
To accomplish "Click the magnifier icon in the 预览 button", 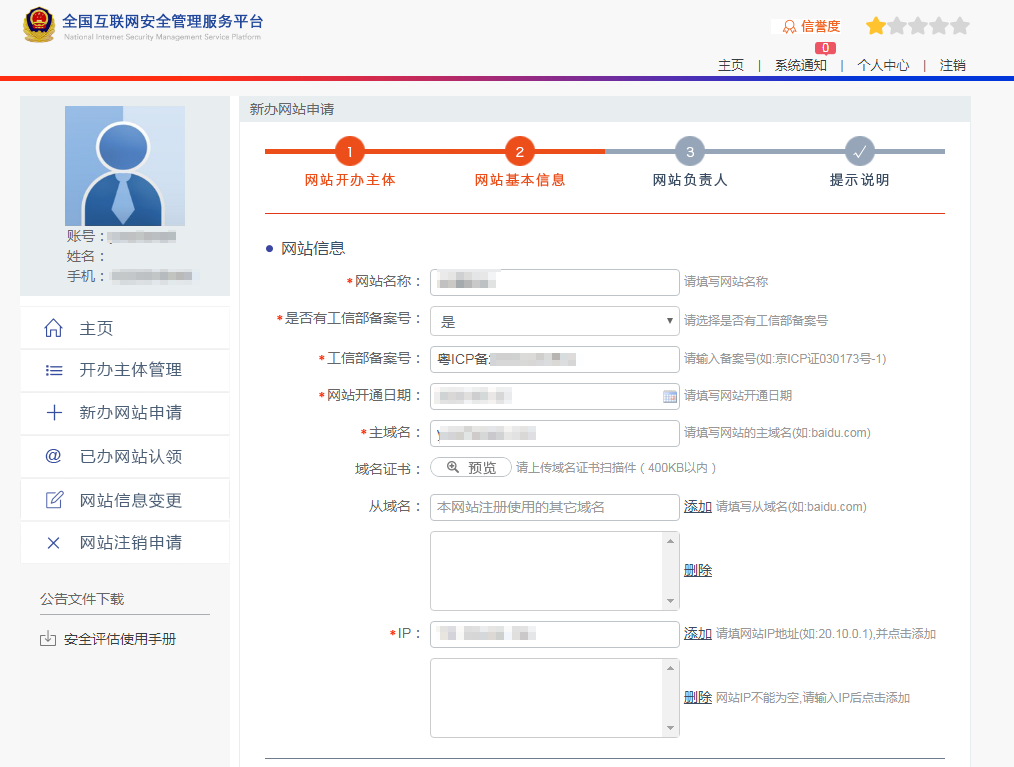I will [453, 467].
